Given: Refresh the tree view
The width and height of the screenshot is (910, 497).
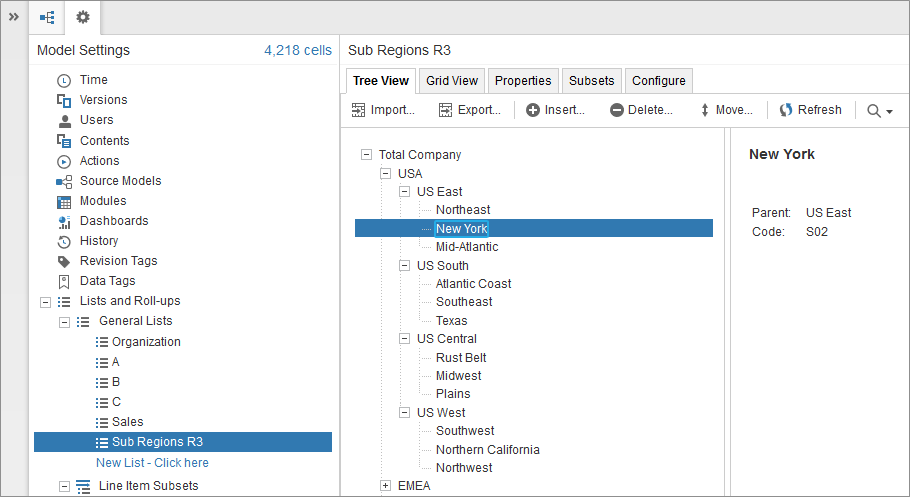Looking at the screenshot, I should pyautogui.click(x=810, y=110).
